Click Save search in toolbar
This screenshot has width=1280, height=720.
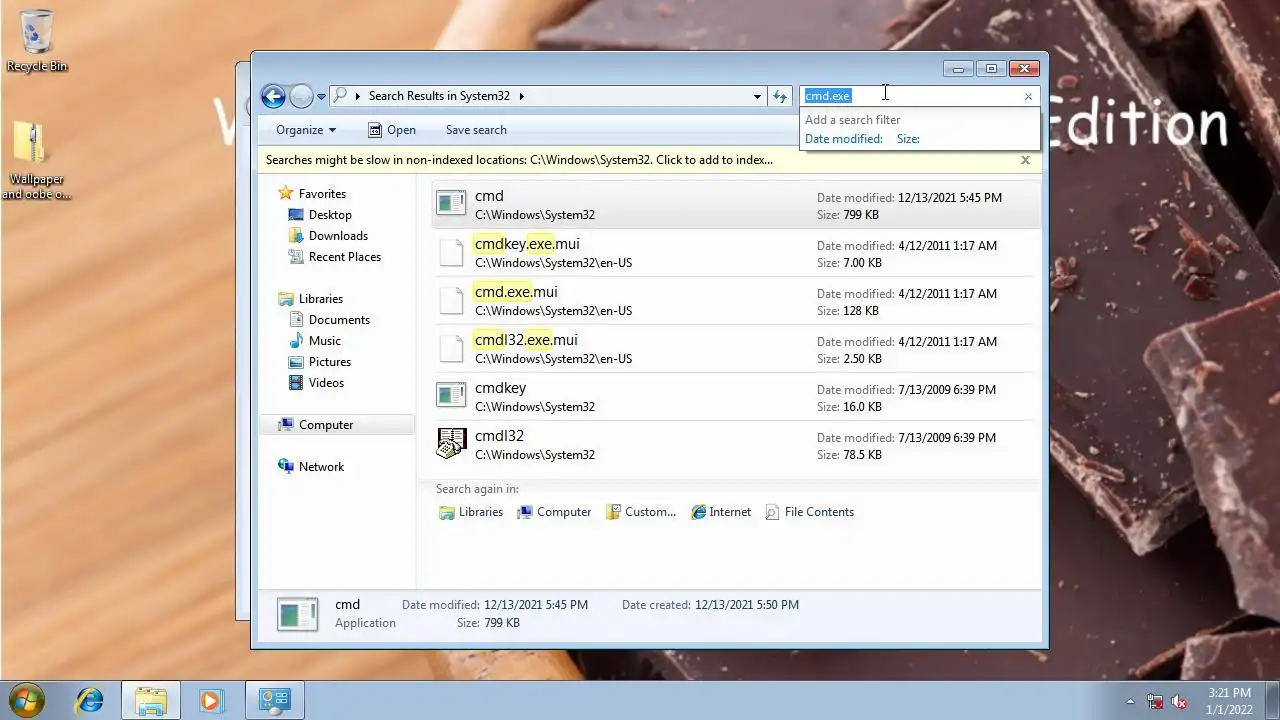476,130
